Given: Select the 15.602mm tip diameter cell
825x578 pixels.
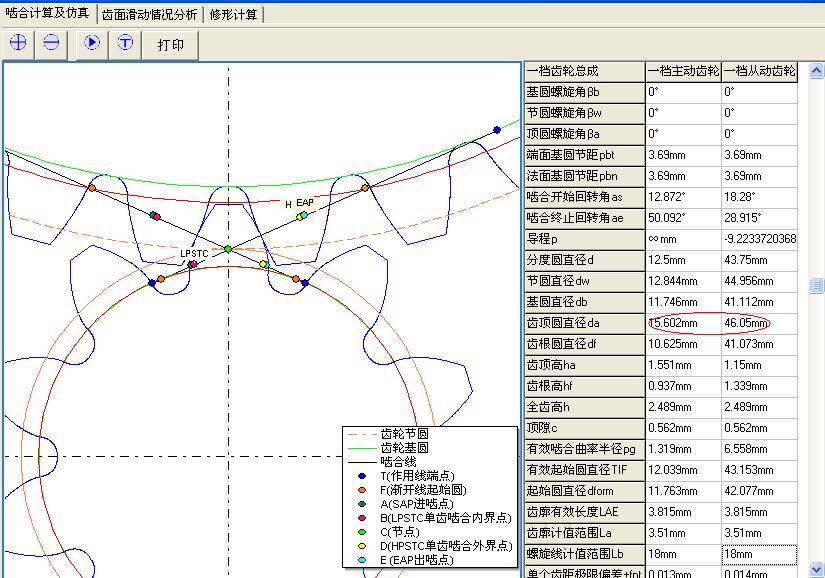Looking at the screenshot, I should pos(683,323).
